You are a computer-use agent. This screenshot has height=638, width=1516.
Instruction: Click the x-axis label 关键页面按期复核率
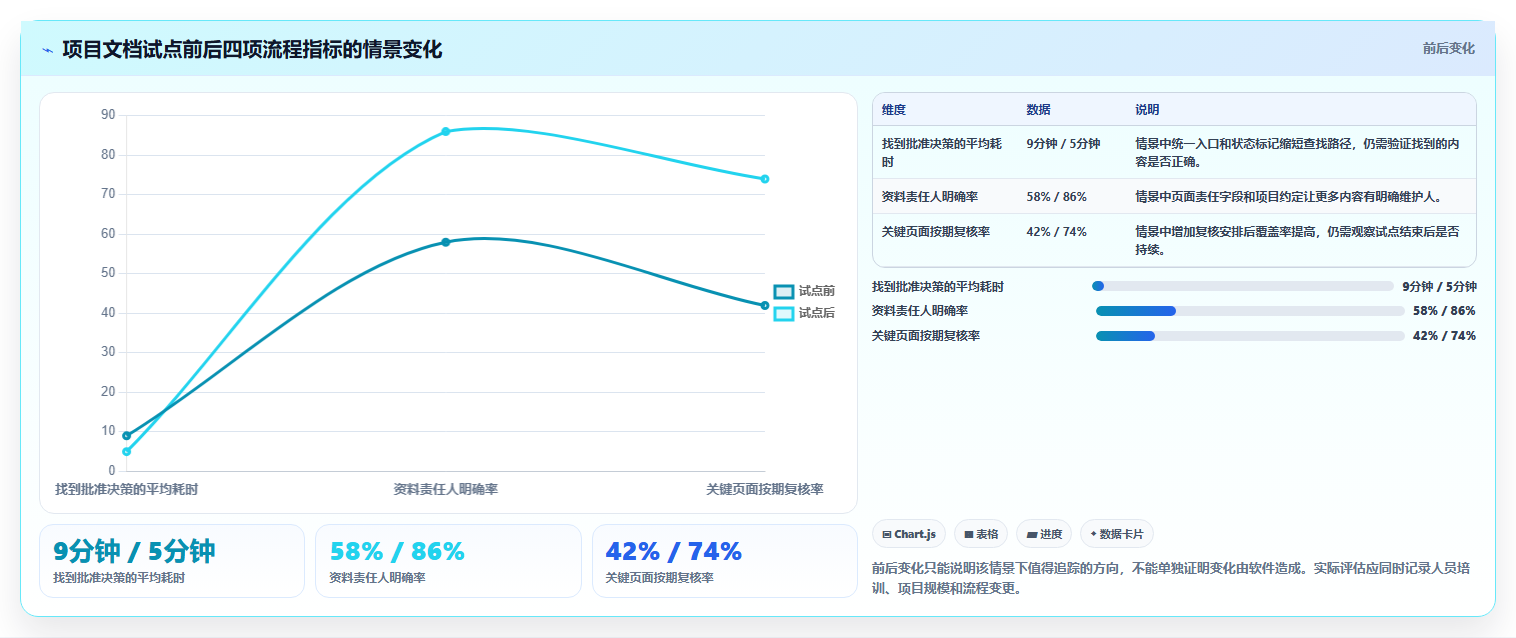pyautogui.click(x=765, y=489)
